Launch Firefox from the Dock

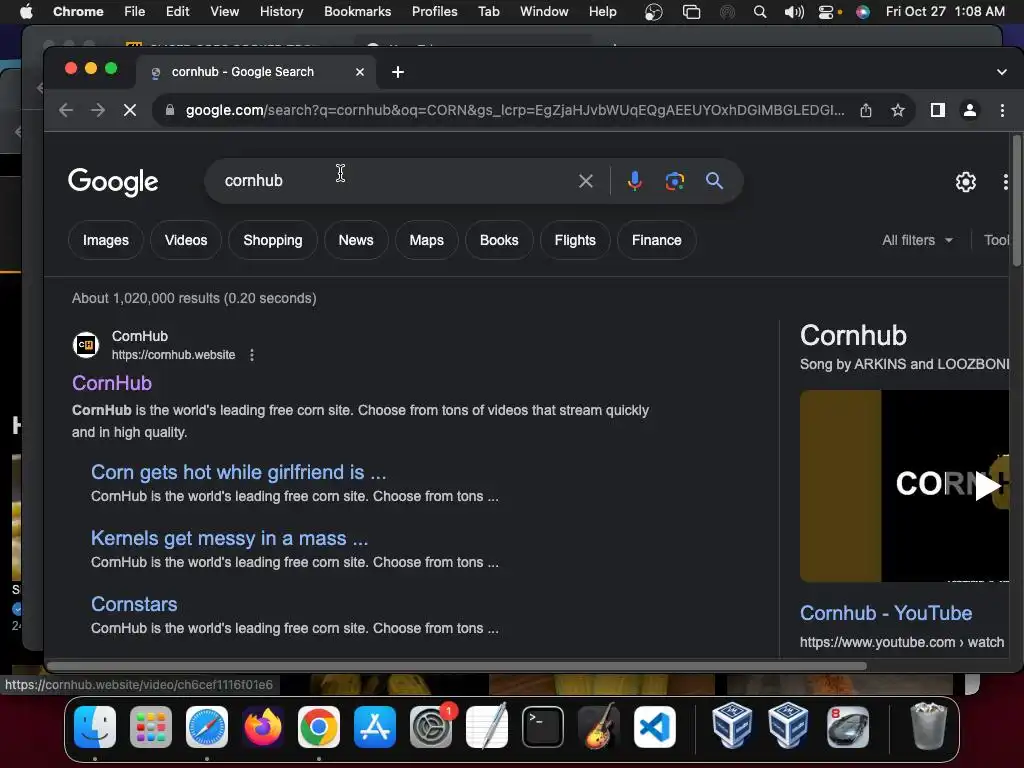click(263, 727)
